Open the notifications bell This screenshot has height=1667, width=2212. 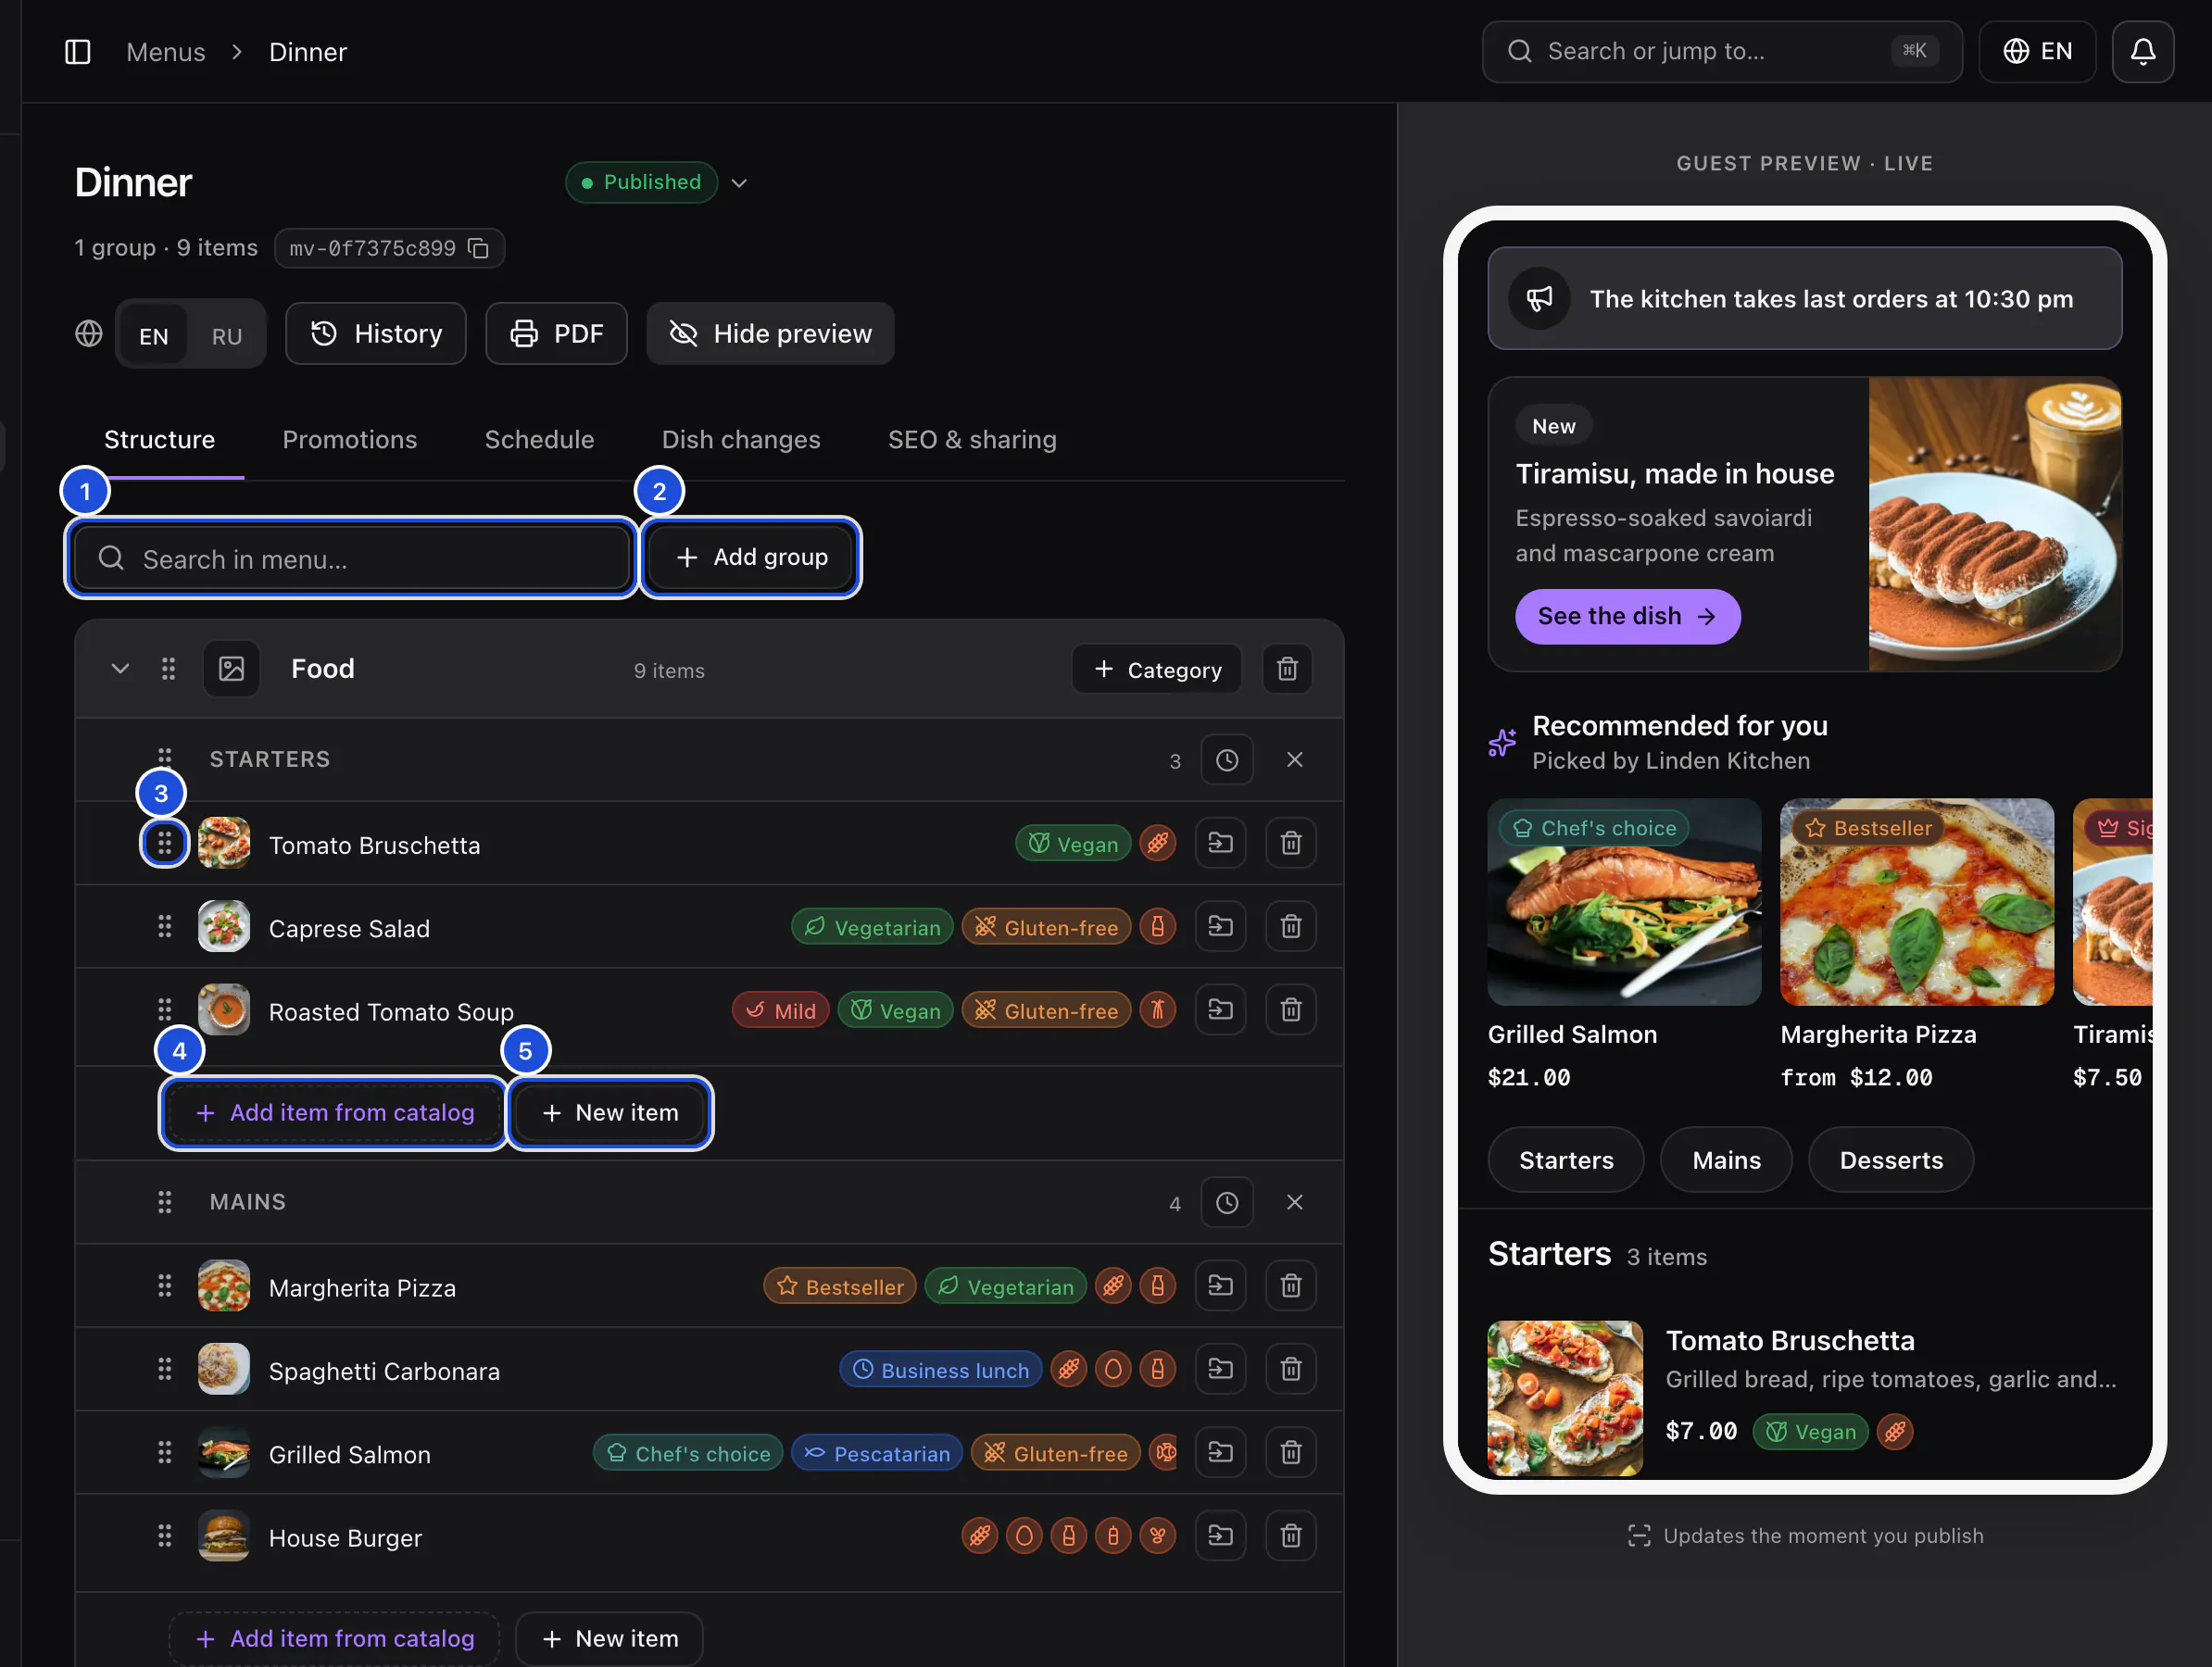point(2142,52)
